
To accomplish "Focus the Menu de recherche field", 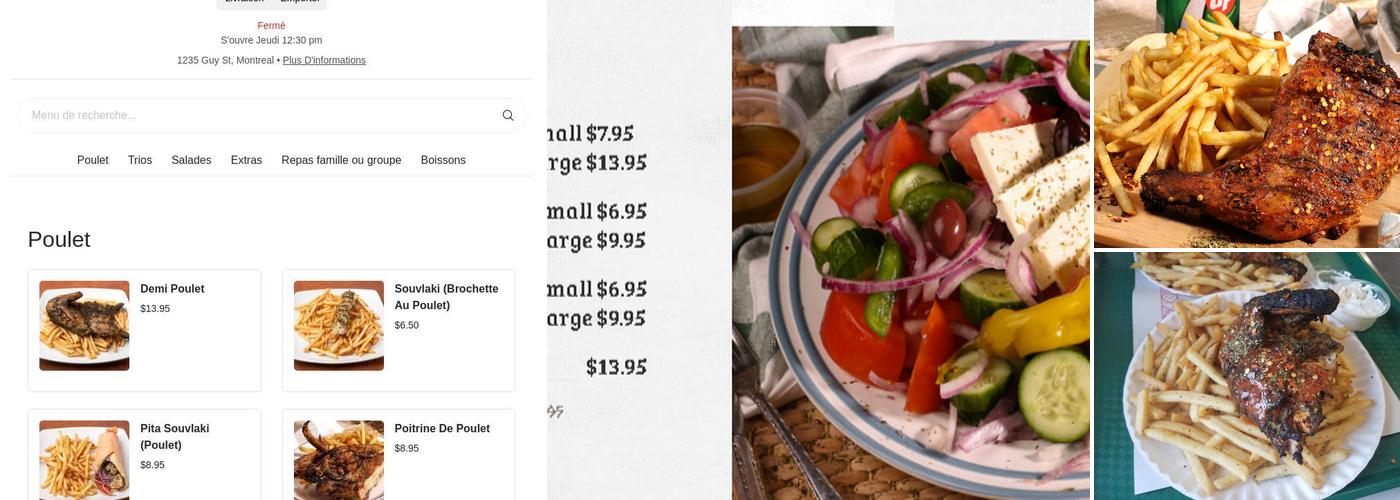I will click(x=271, y=115).
